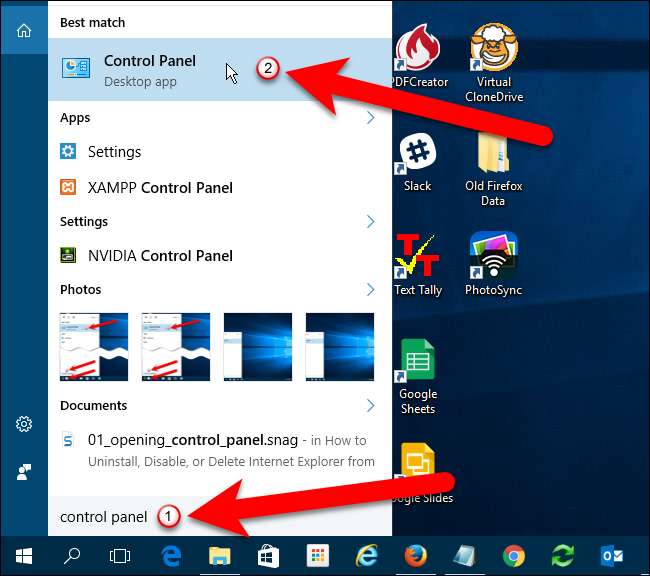The width and height of the screenshot is (650, 576).
Task: Open Firefox from the taskbar
Action: tap(415, 555)
